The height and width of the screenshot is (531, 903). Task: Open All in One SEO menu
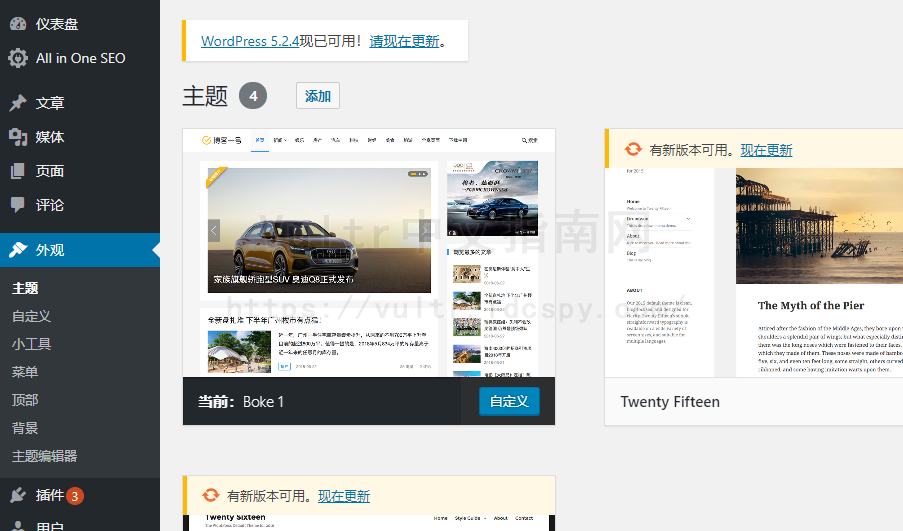pos(80,58)
